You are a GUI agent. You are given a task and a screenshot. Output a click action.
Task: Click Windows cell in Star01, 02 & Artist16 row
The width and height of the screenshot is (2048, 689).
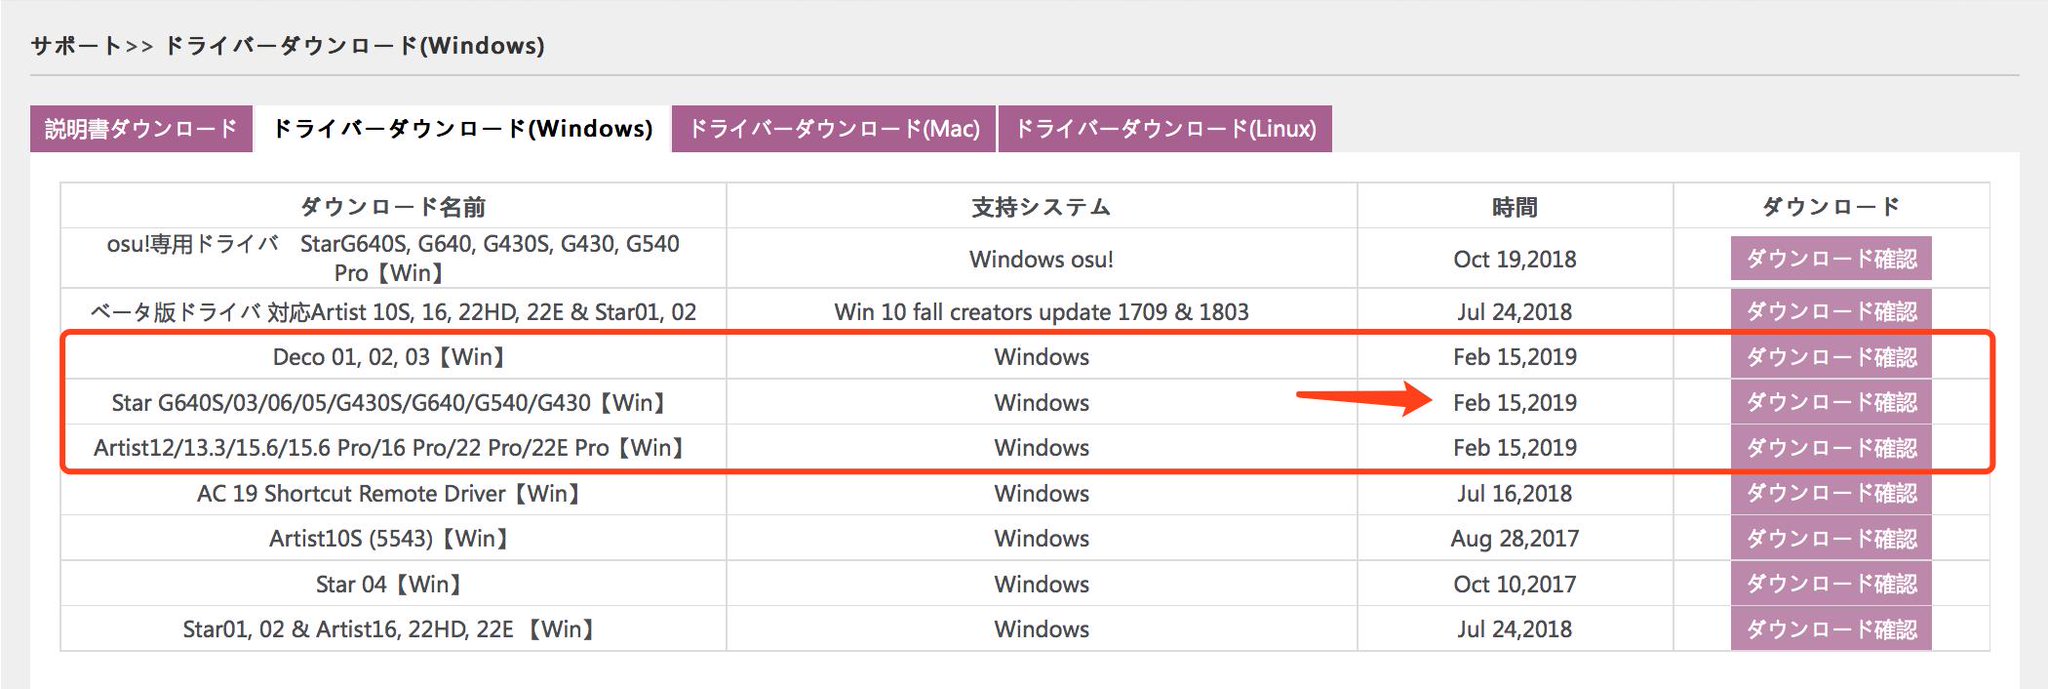1041,629
